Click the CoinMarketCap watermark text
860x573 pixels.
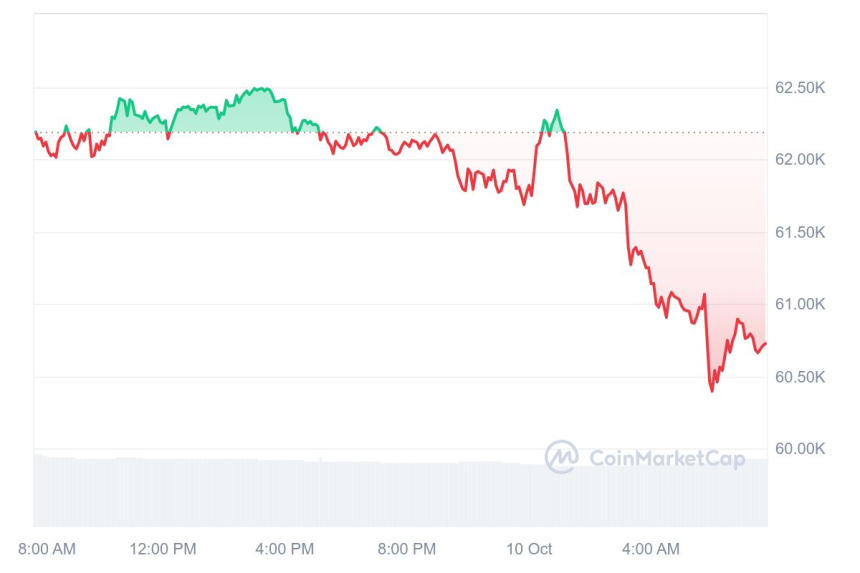click(x=666, y=459)
